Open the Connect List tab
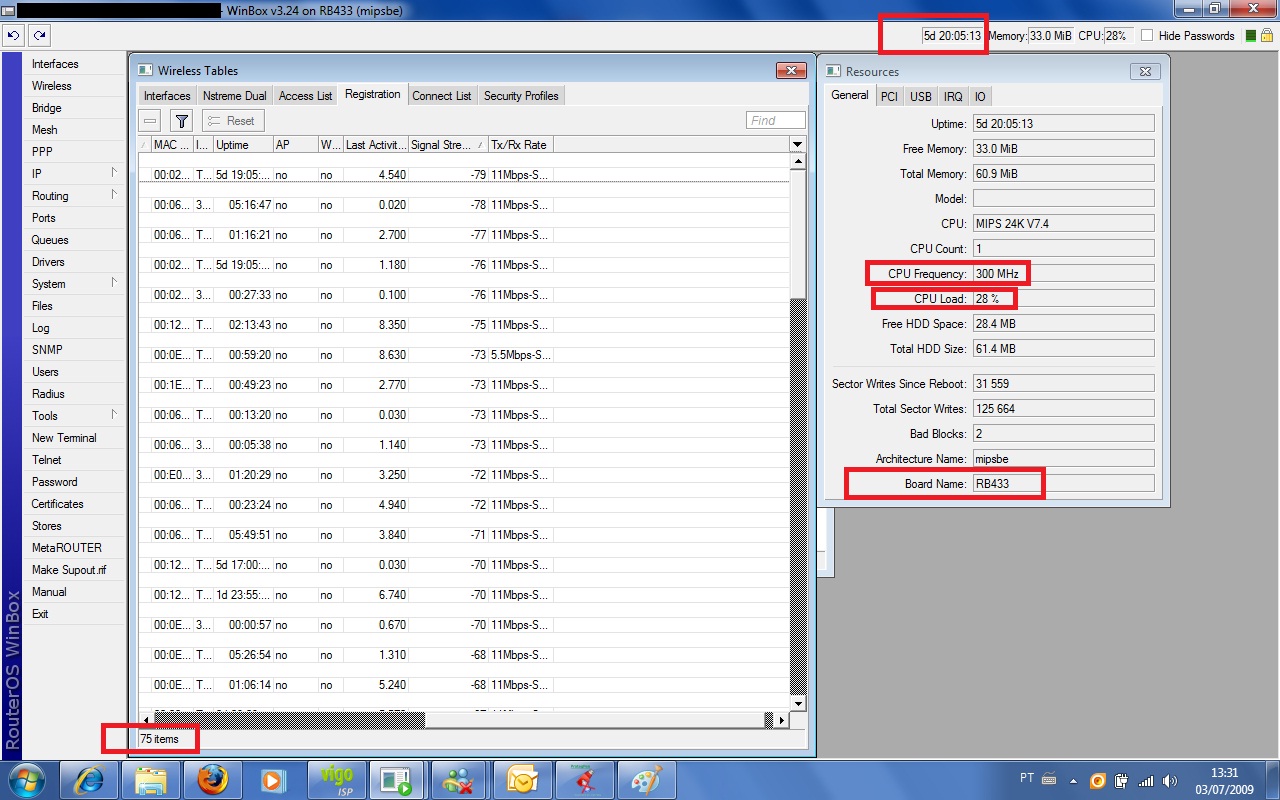This screenshot has width=1280, height=800. 441,96
